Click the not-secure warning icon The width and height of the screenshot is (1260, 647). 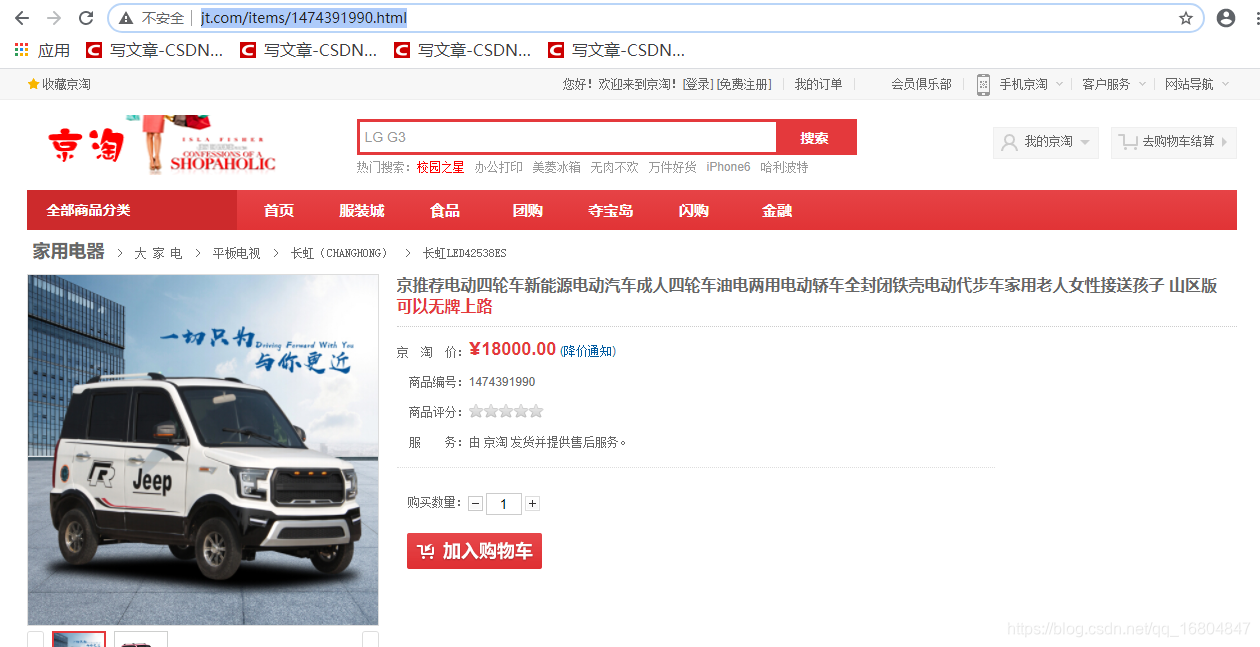coord(125,18)
